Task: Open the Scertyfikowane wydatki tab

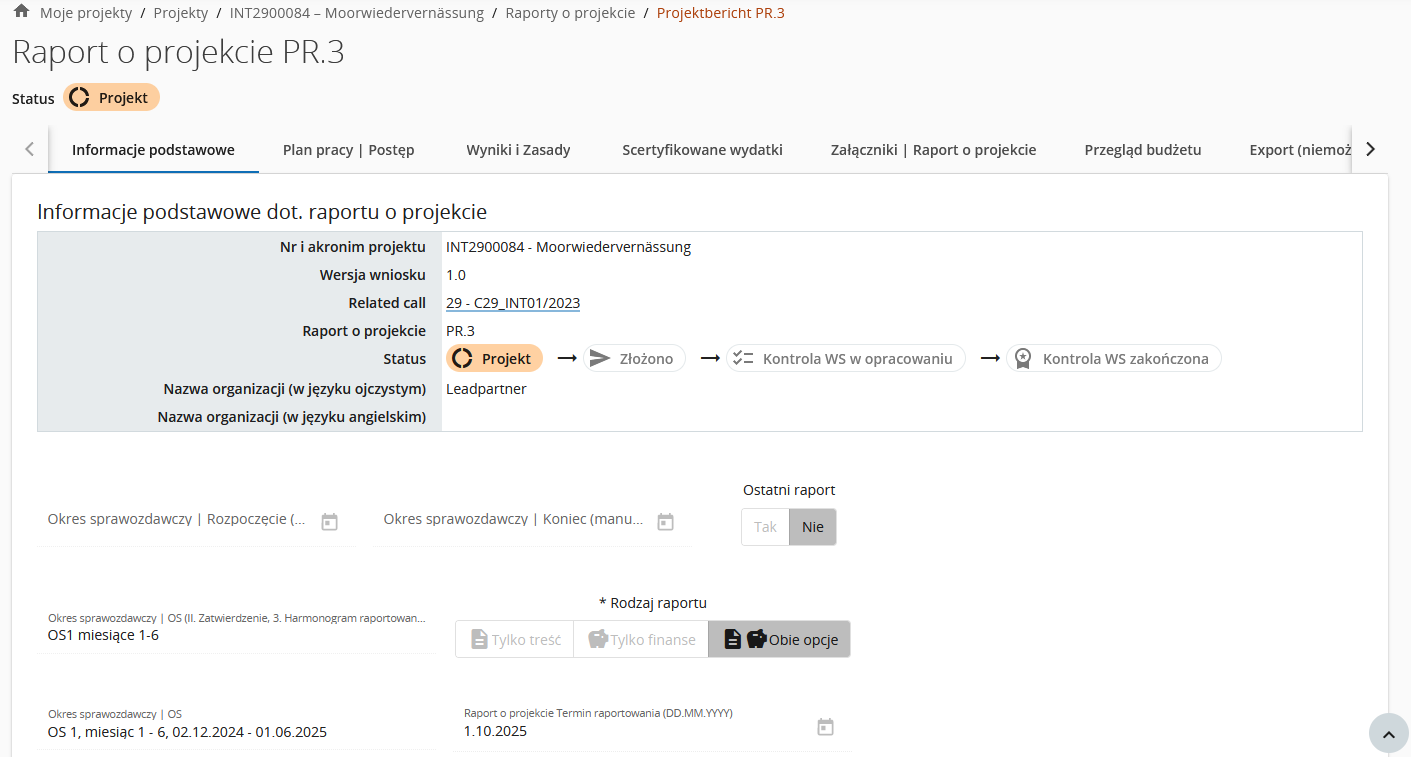Action: point(702,150)
